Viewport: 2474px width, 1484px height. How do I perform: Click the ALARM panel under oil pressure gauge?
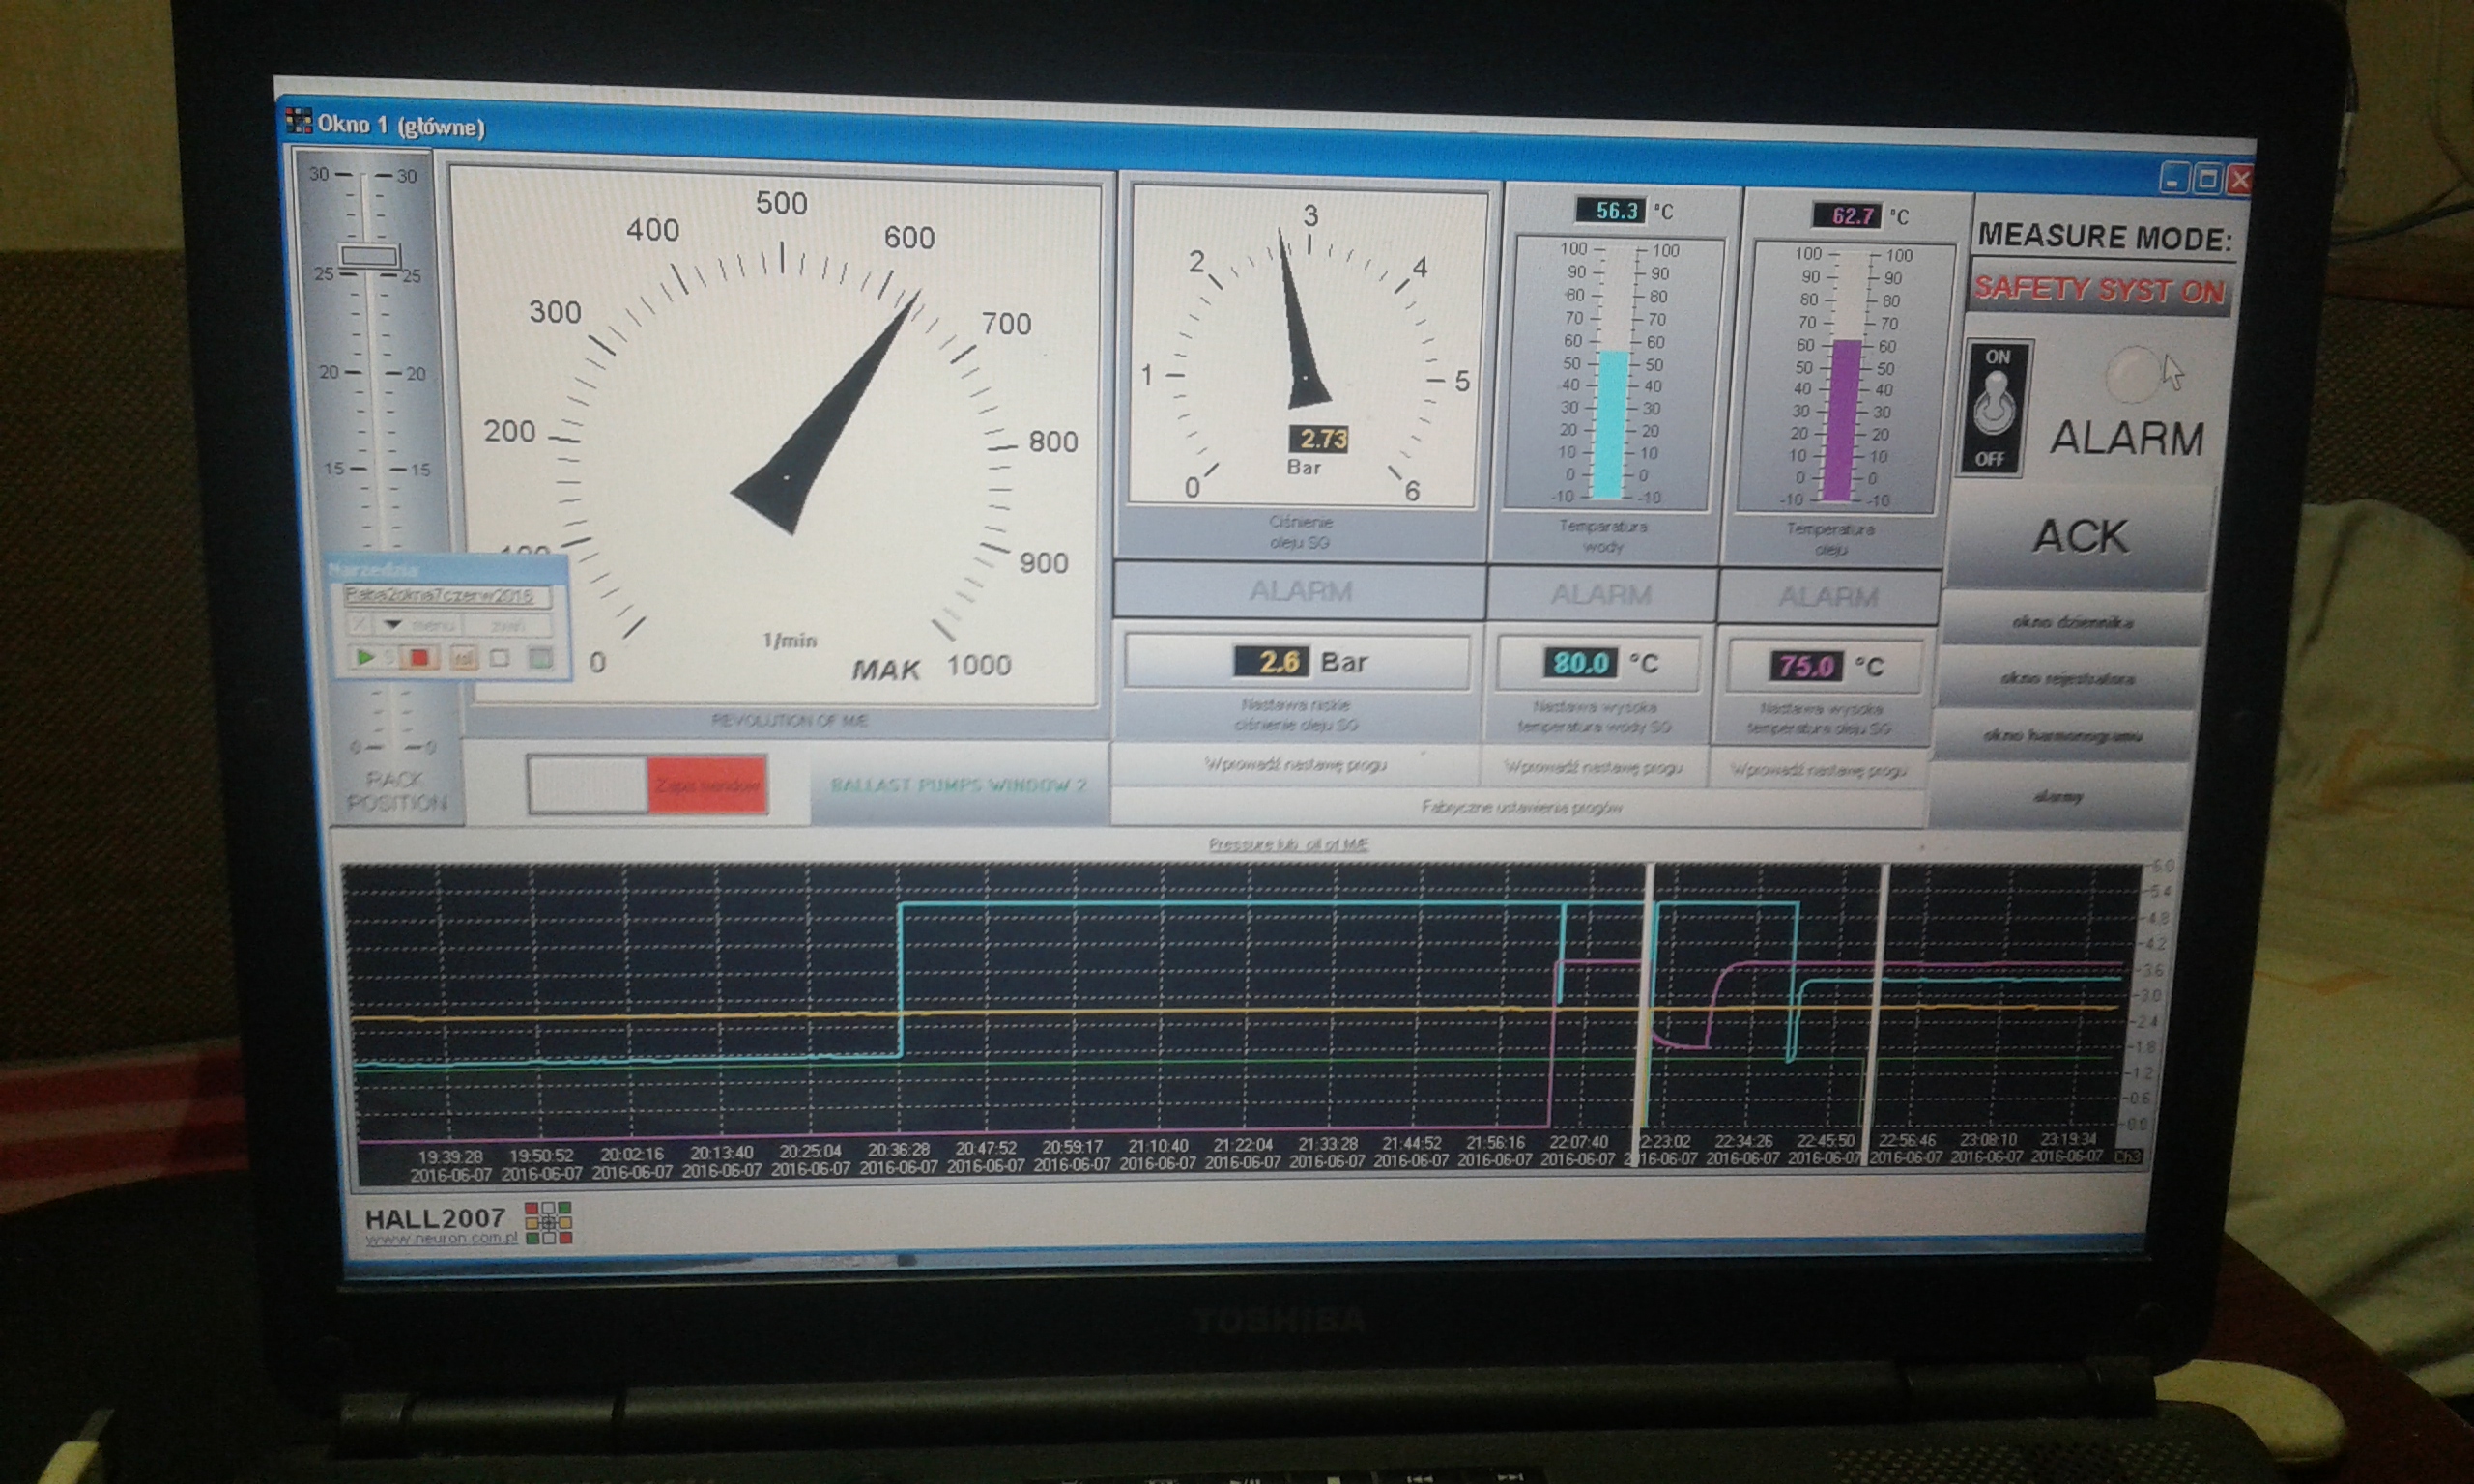pos(1300,592)
